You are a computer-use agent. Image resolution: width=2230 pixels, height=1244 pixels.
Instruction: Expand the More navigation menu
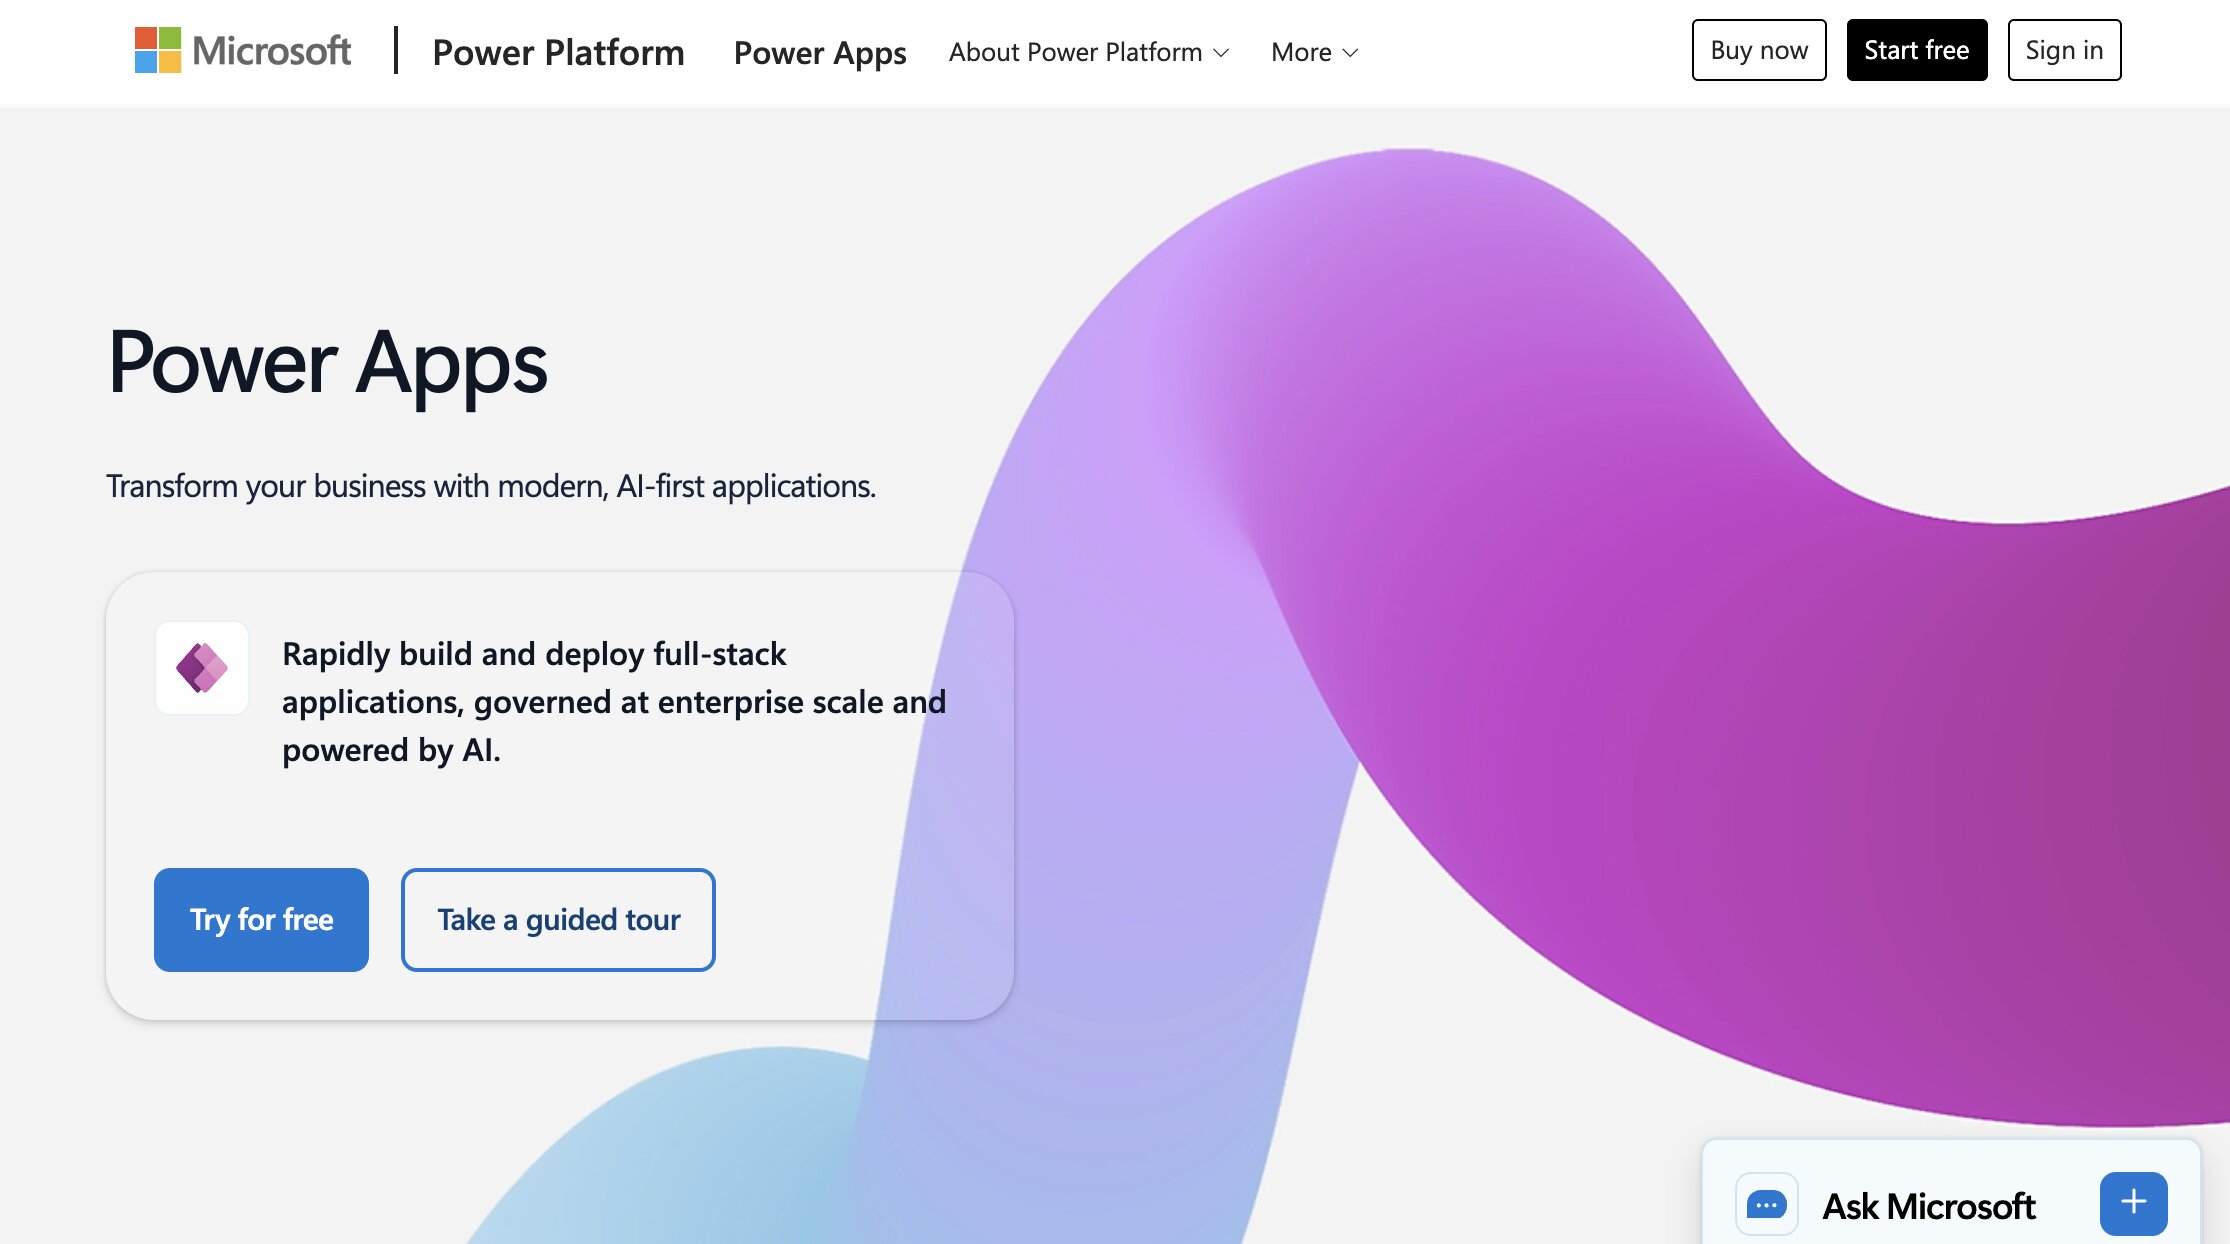tap(1314, 52)
